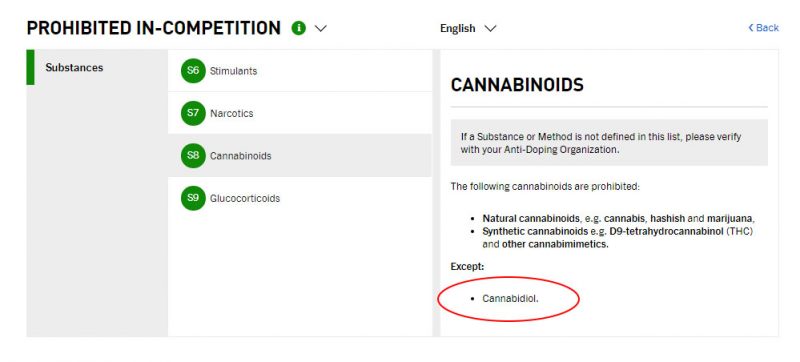Click the Cannabinoids panel heading
This screenshot has height=362, width=800.
(x=517, y=85)
